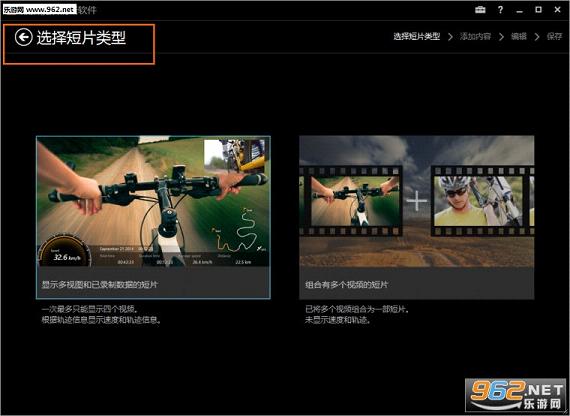Select the 选择短片类型 breadcrumb step
This screenshot has height=416, width=570.
pyautogui.click(x=417, y=36)
